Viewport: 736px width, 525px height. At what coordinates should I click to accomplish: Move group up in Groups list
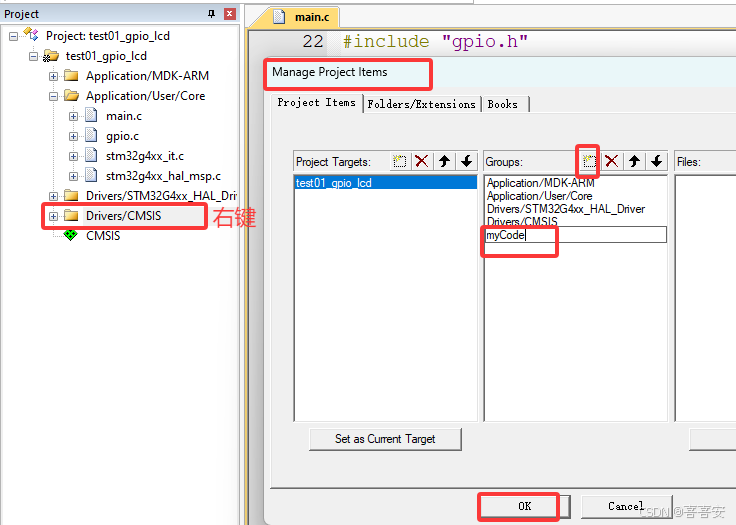tap(635, 162)
